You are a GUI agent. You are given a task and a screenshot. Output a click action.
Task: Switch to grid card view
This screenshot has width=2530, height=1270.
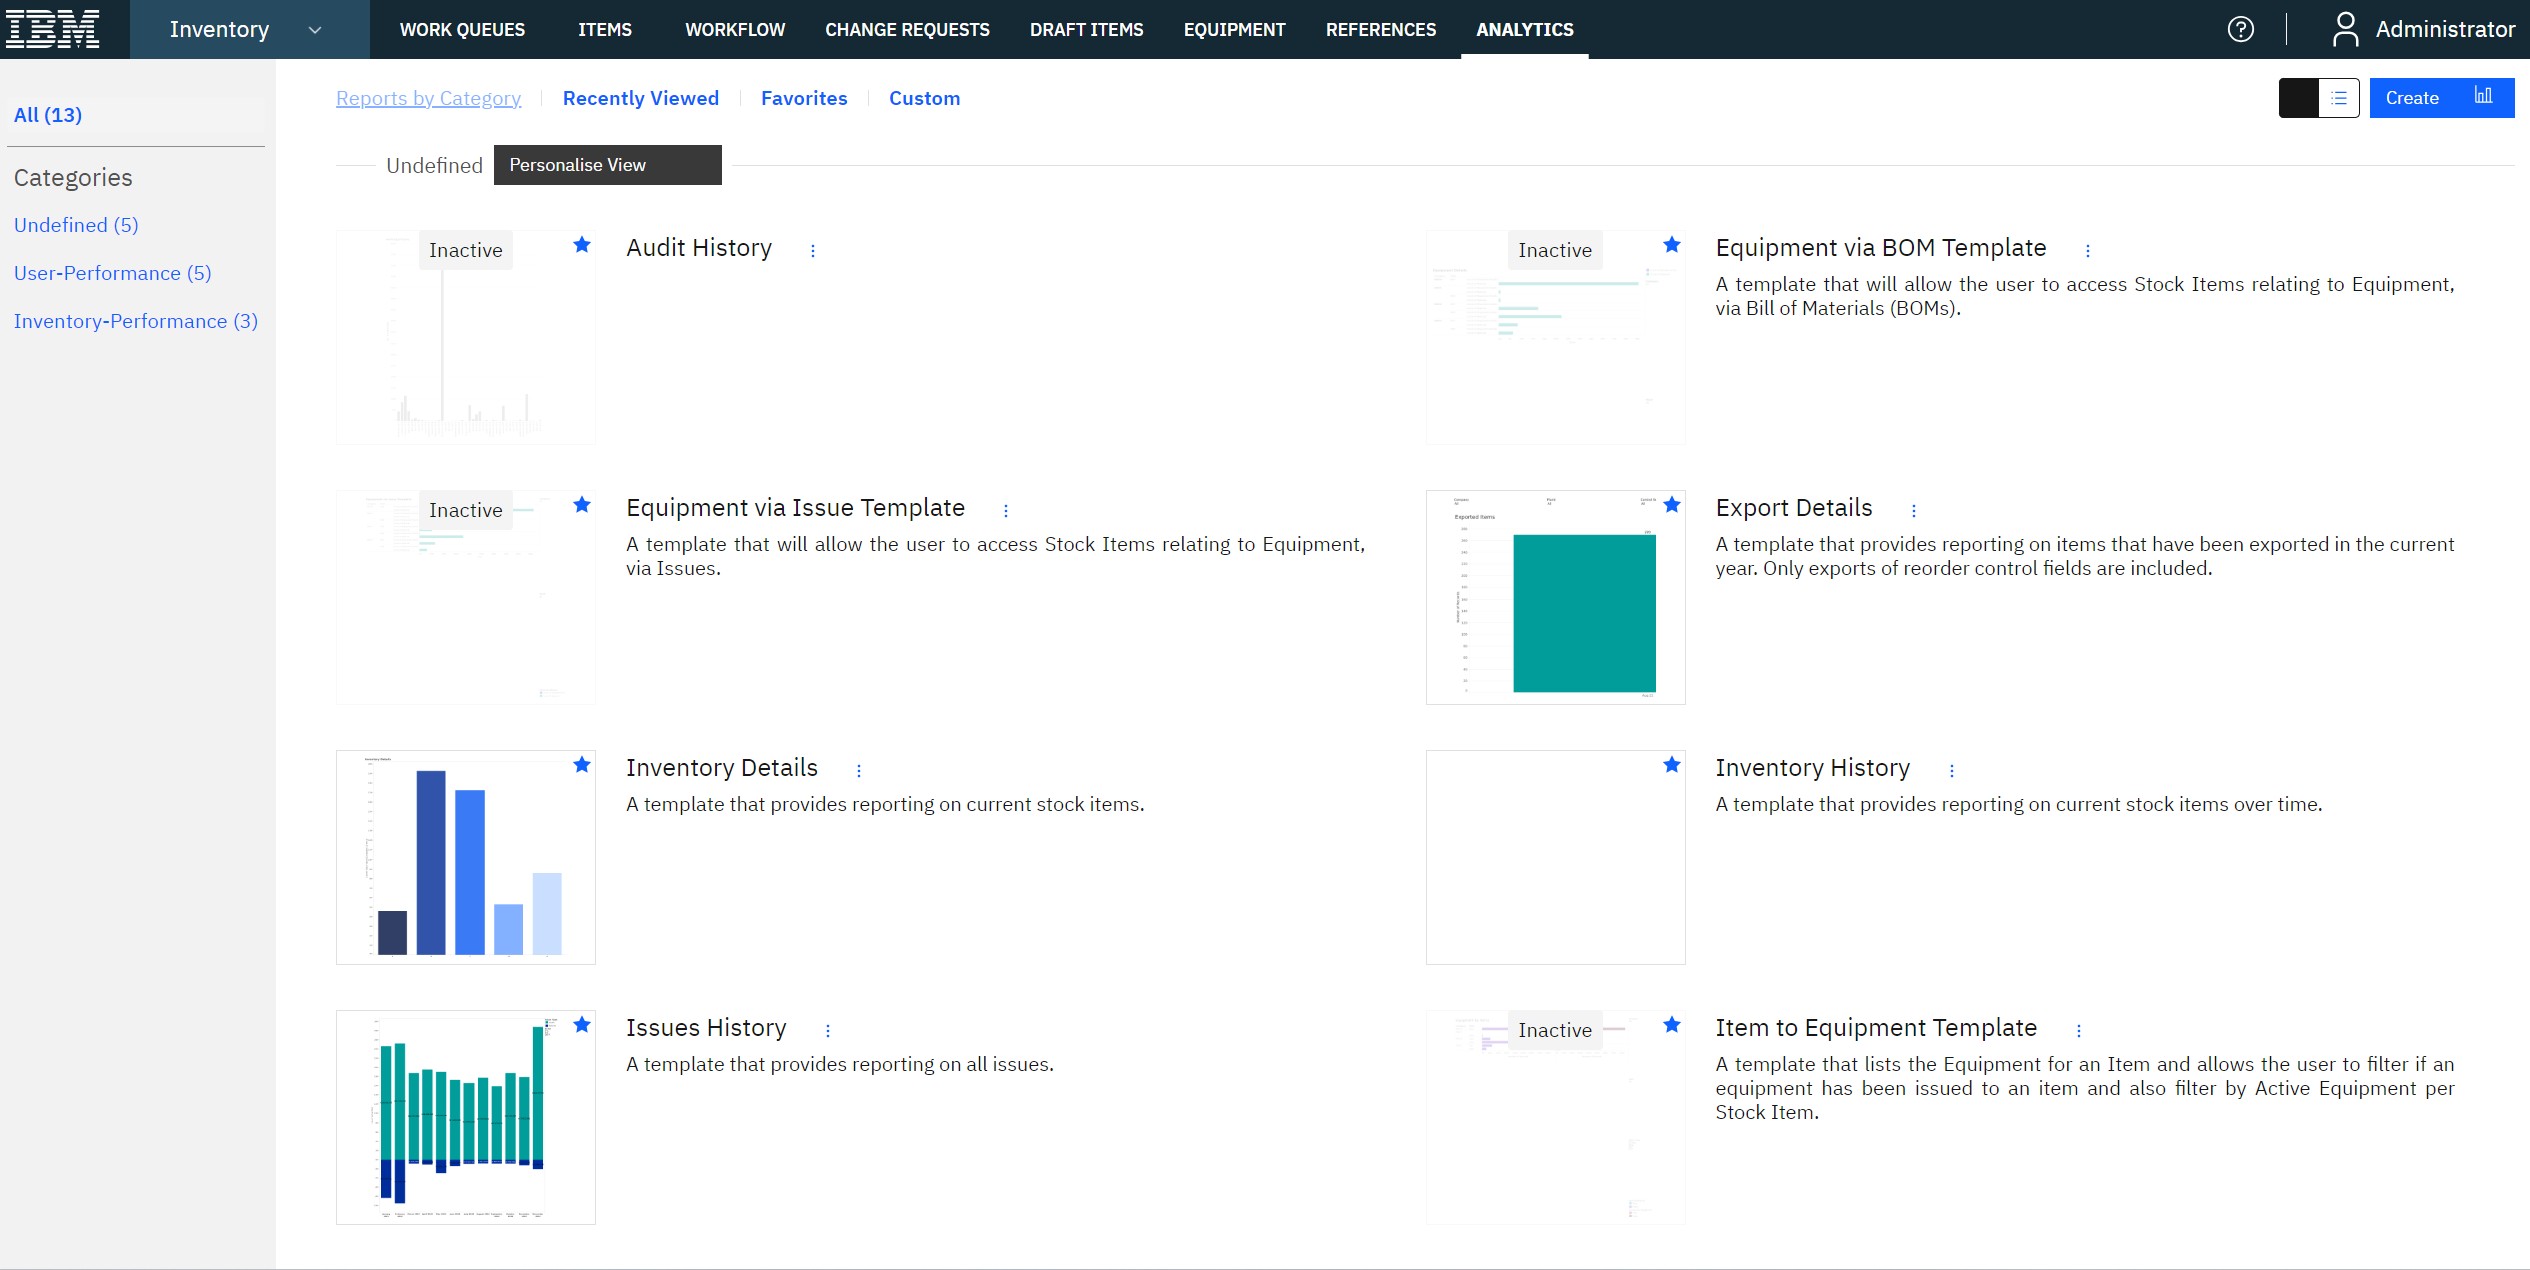click(x=2299, y=98)
